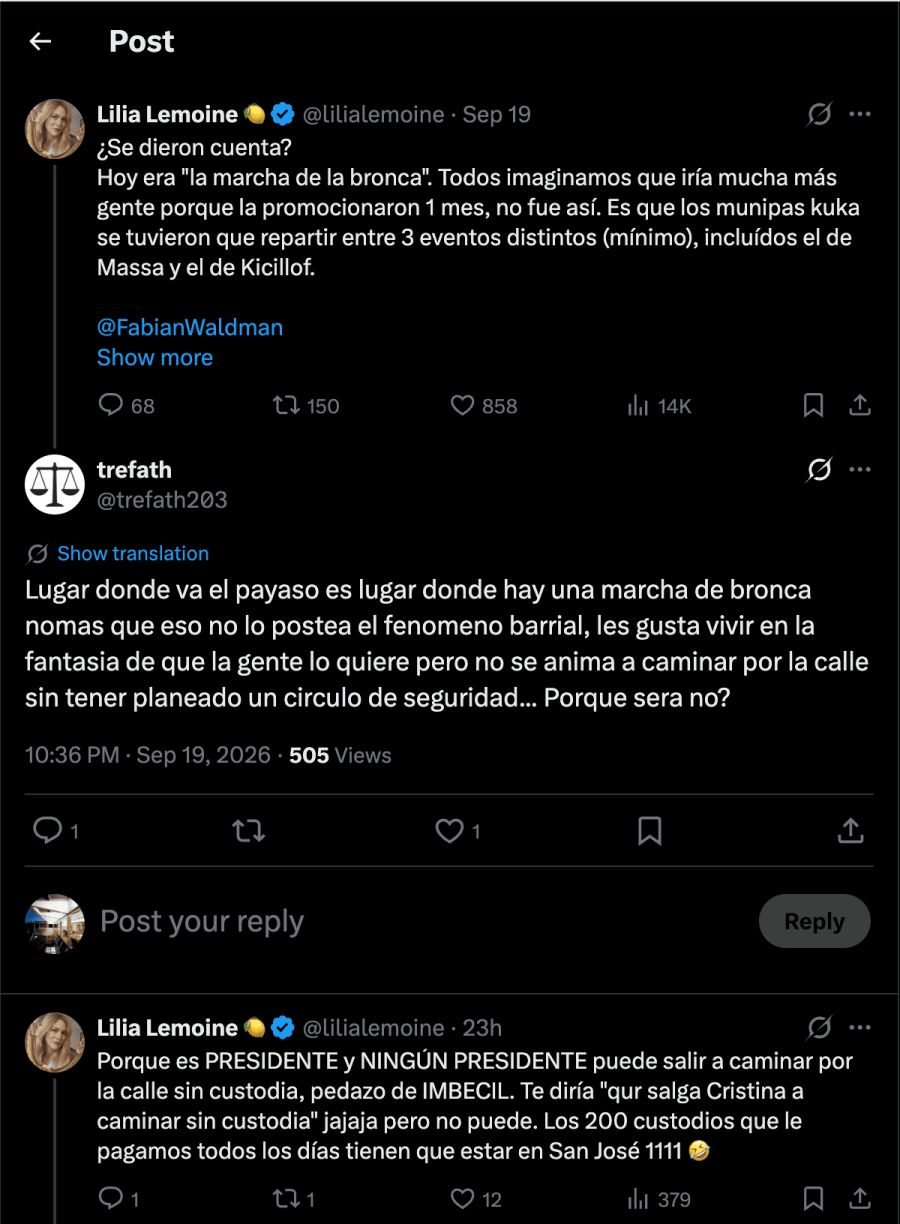
Task: Click Show translation on trefath's post
Action: tap(133, 553)
